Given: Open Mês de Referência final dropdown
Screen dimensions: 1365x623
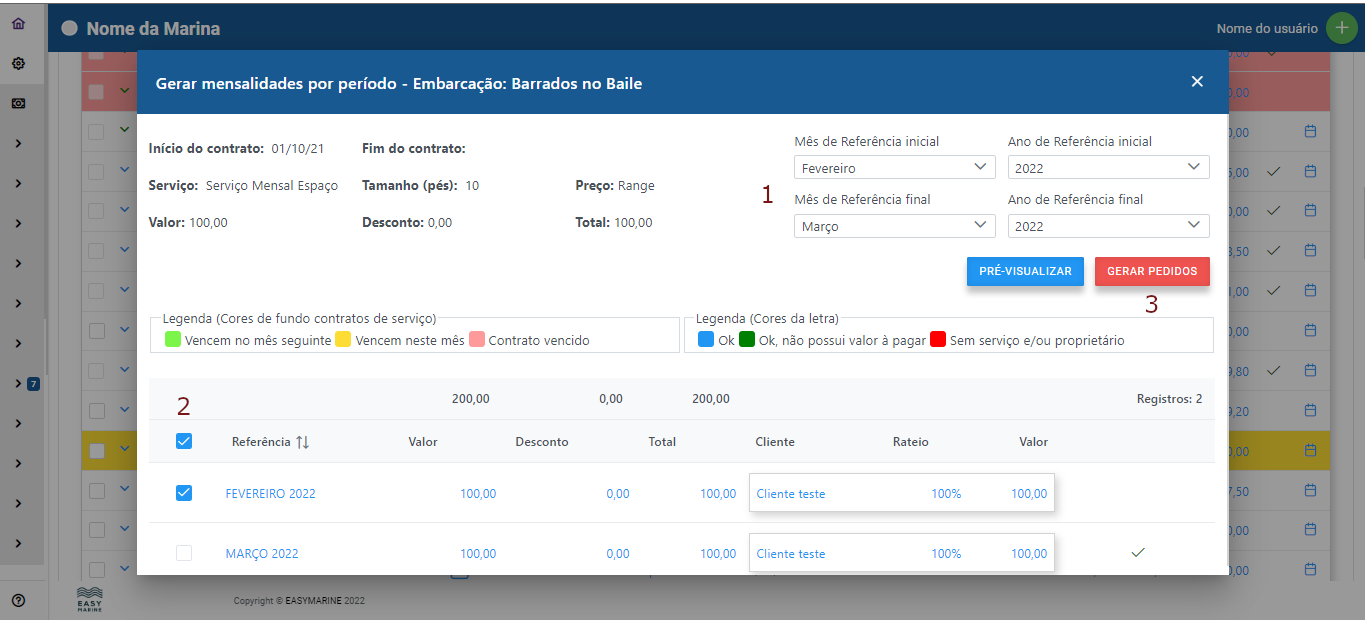Looking at the screenshot, I should click(894, 226).
